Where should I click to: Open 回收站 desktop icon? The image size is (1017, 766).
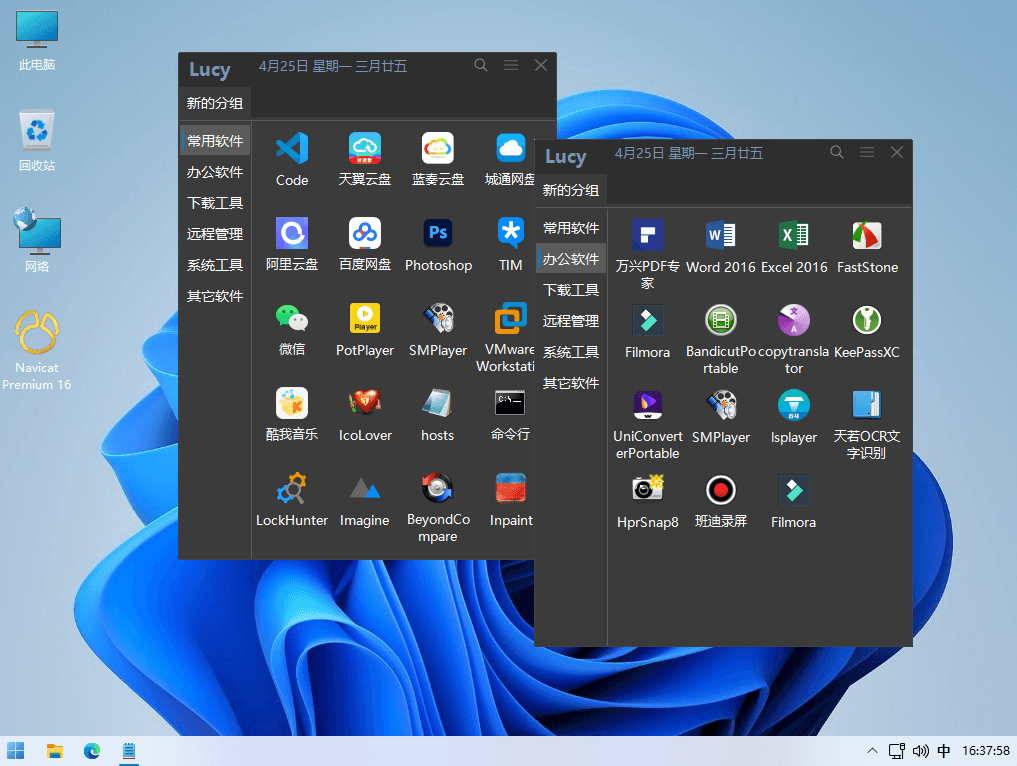[37, 141]
